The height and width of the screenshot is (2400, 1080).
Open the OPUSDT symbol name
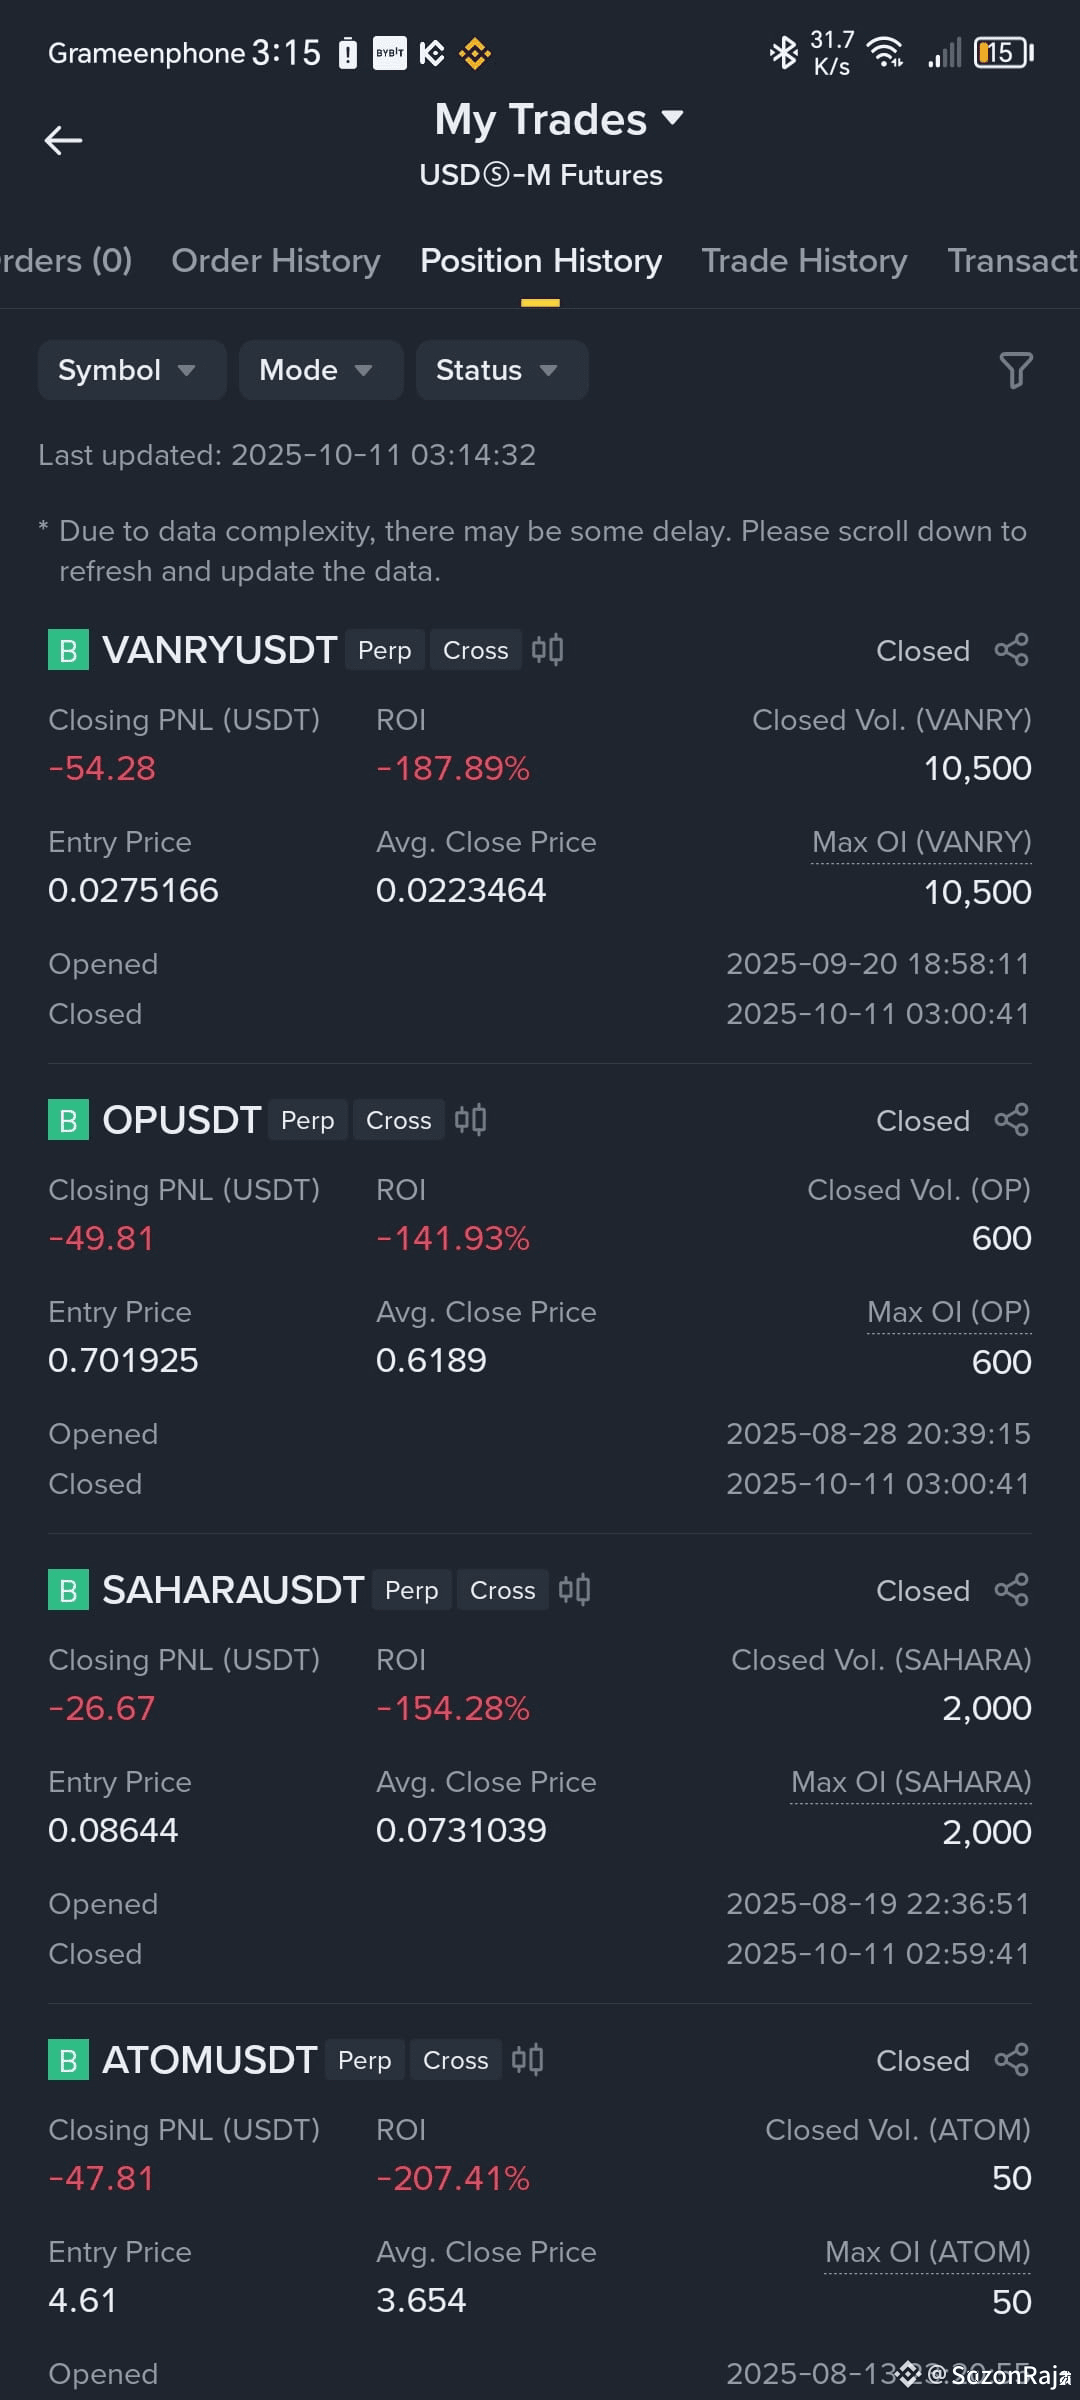(182, 1120)
